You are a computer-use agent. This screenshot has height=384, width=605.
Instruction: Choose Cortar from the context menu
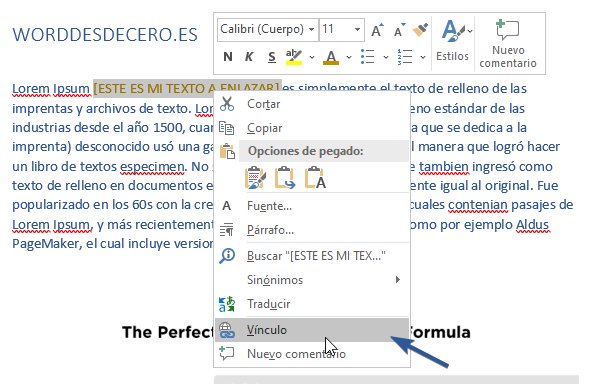click(312, 104)
